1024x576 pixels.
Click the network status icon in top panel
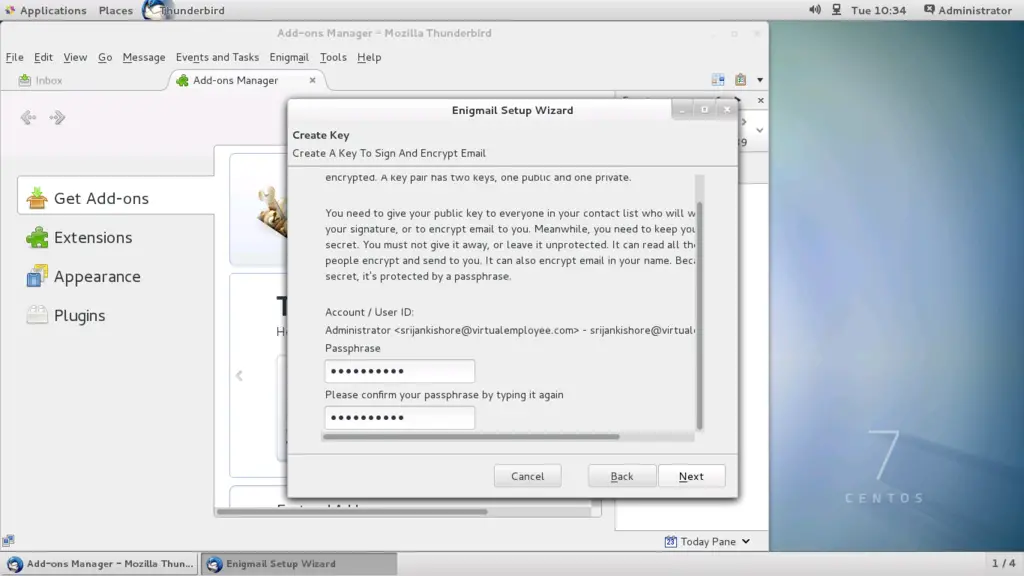coord(837,10)
